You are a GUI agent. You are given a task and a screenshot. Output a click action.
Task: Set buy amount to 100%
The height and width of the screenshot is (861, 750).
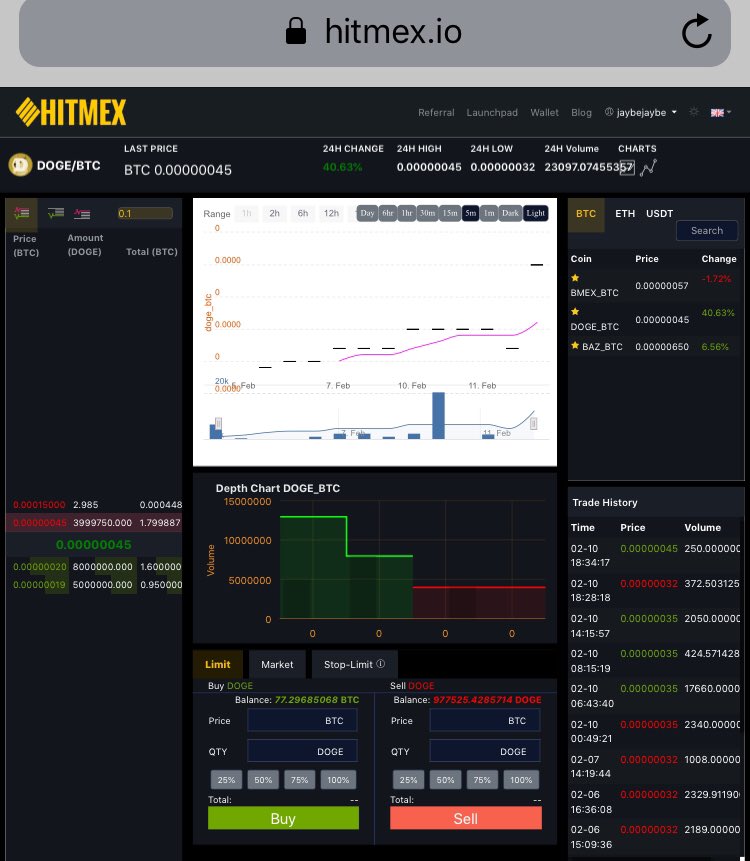[x=338, y=780]
